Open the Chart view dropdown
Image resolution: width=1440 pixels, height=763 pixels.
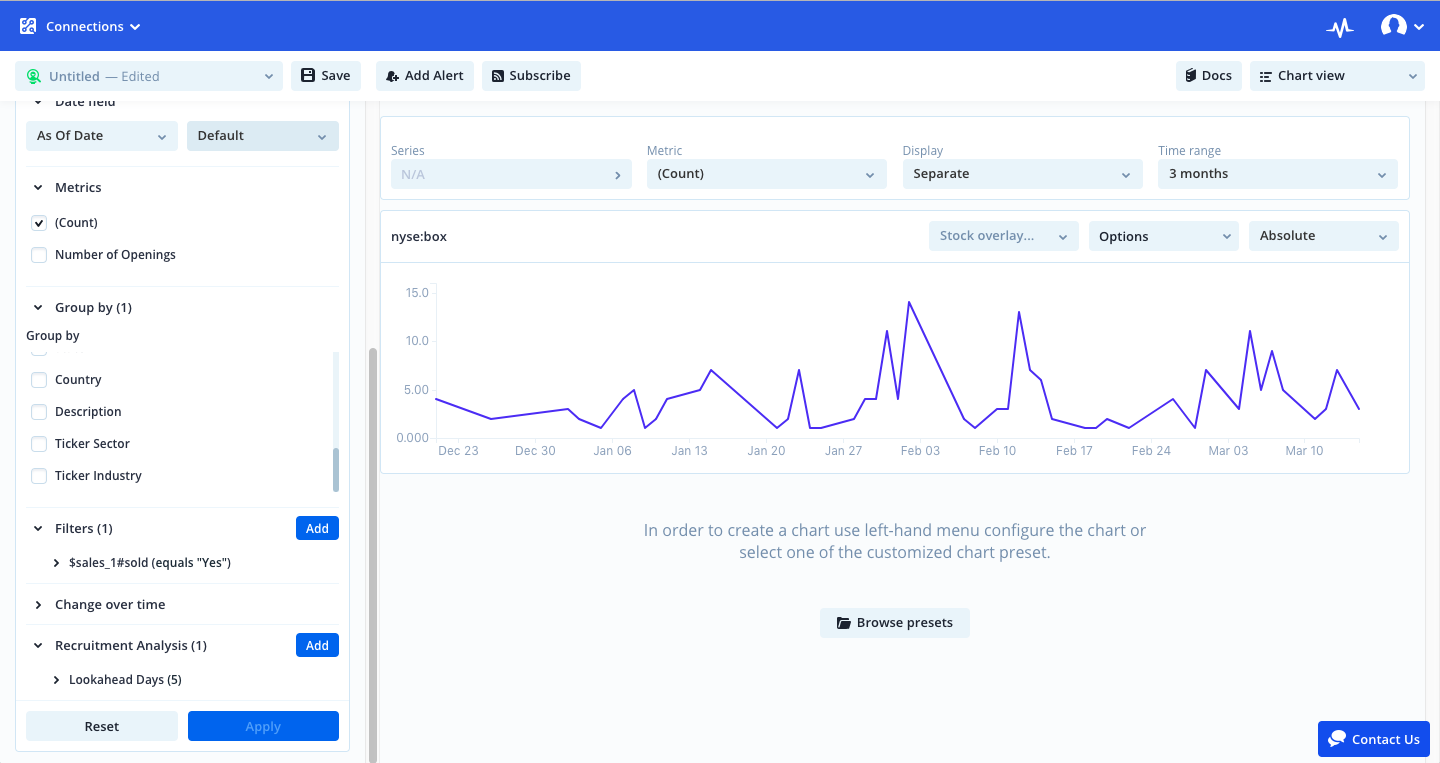[1337, 76]
